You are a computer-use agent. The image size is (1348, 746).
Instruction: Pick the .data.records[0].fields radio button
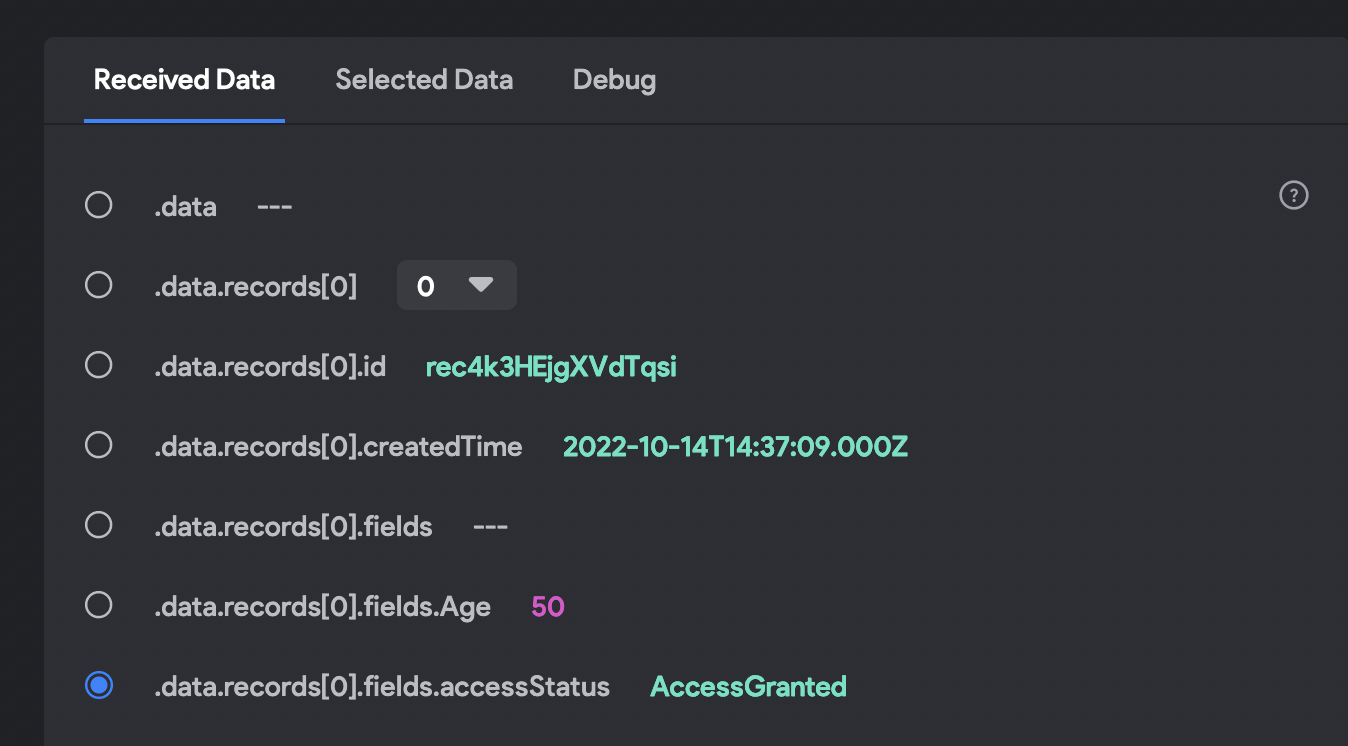(x=98, y=525)
